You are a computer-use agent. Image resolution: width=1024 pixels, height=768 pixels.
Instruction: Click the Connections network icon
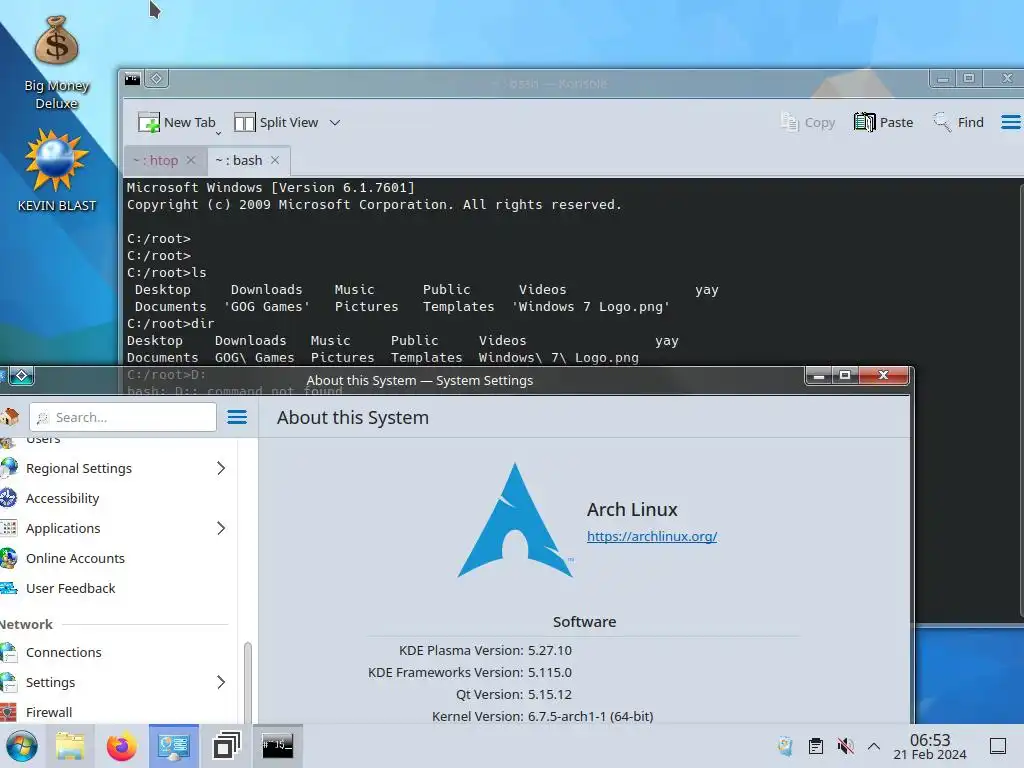point(8,652)
